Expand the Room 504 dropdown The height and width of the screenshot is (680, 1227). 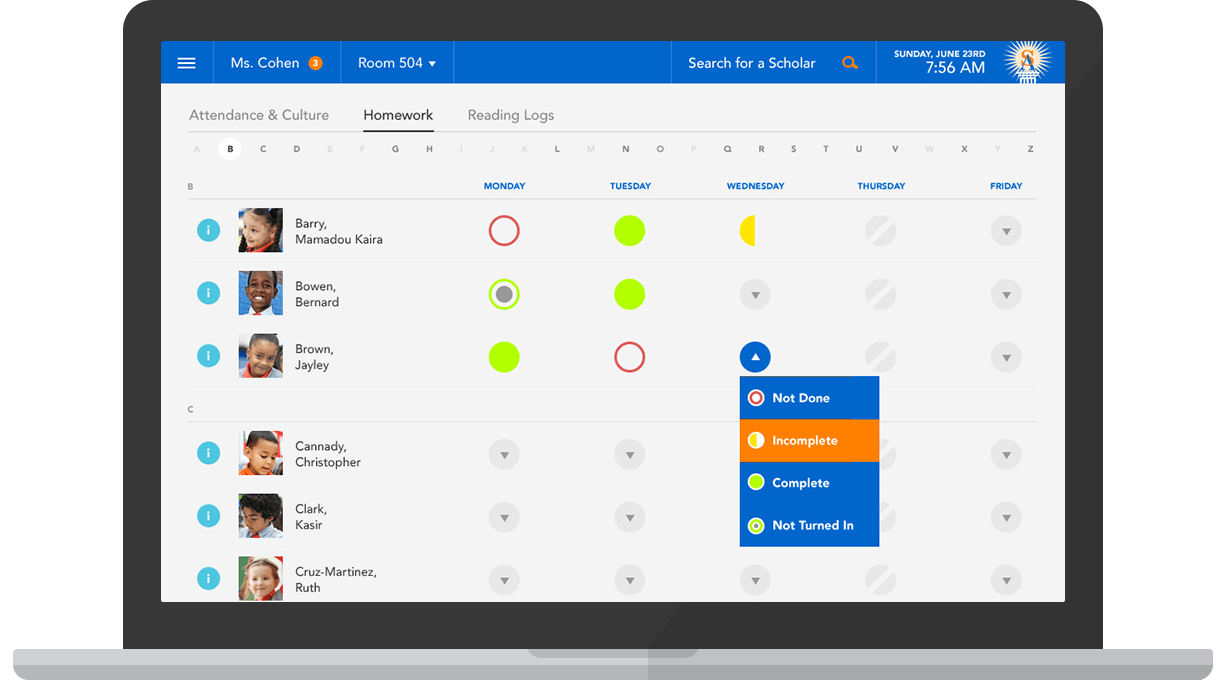[397, 63]
